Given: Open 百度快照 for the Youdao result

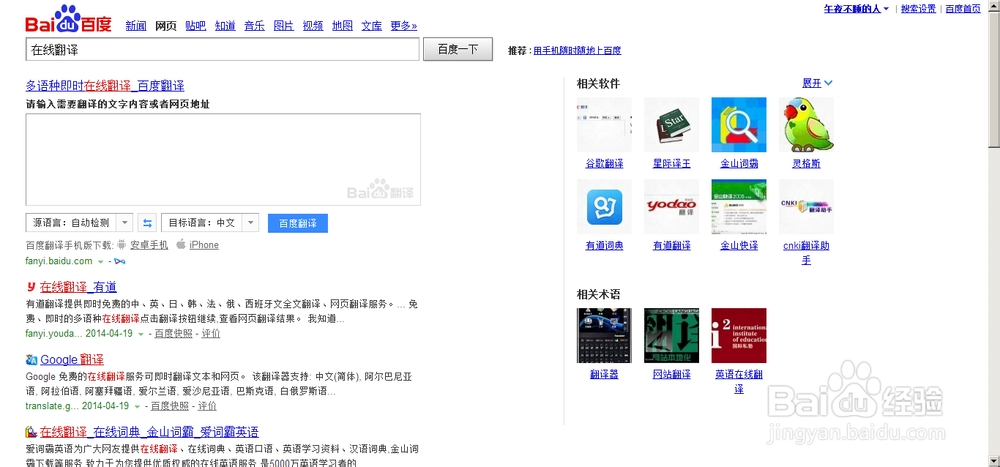Looking at the screenshot, I should [x=173, y=334].
